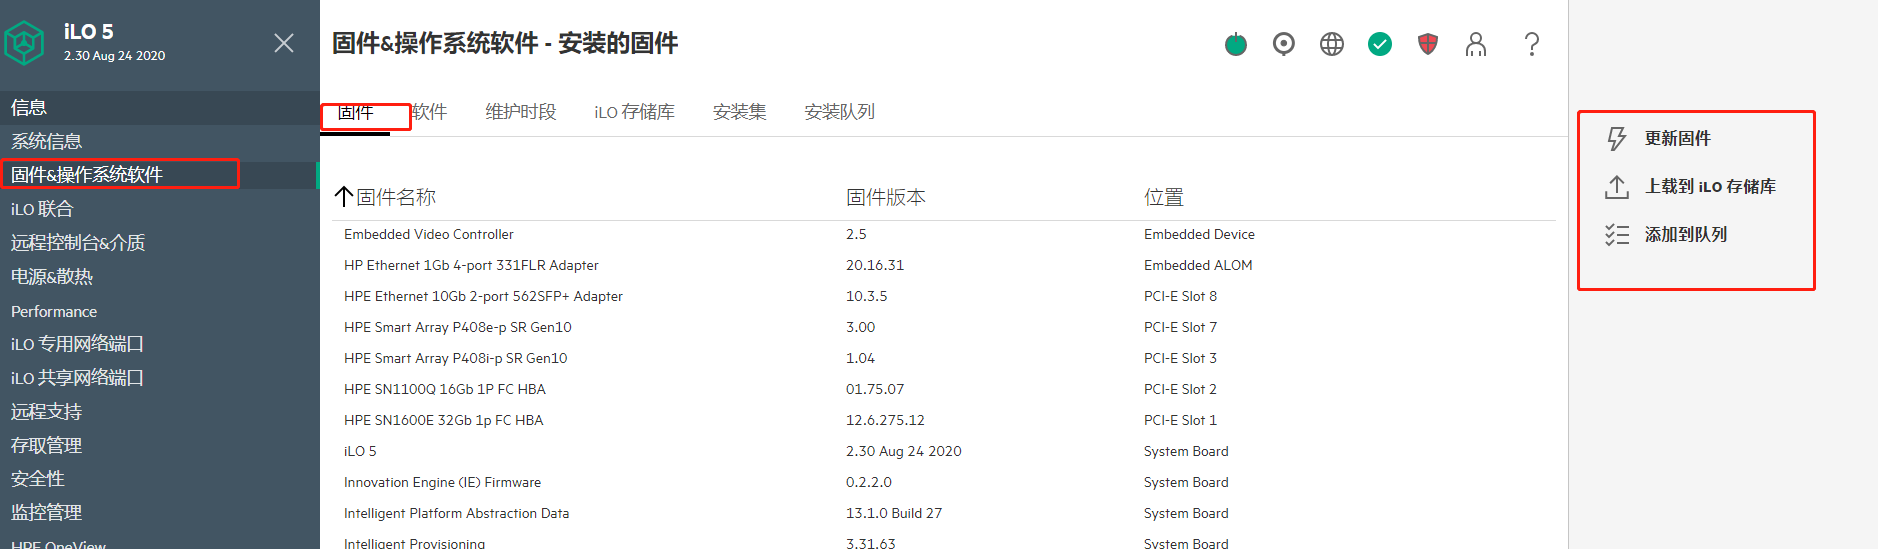Click the 2.30 Aug 24 2020 version cell
The image size is (1878, 549).
point(904,451)
